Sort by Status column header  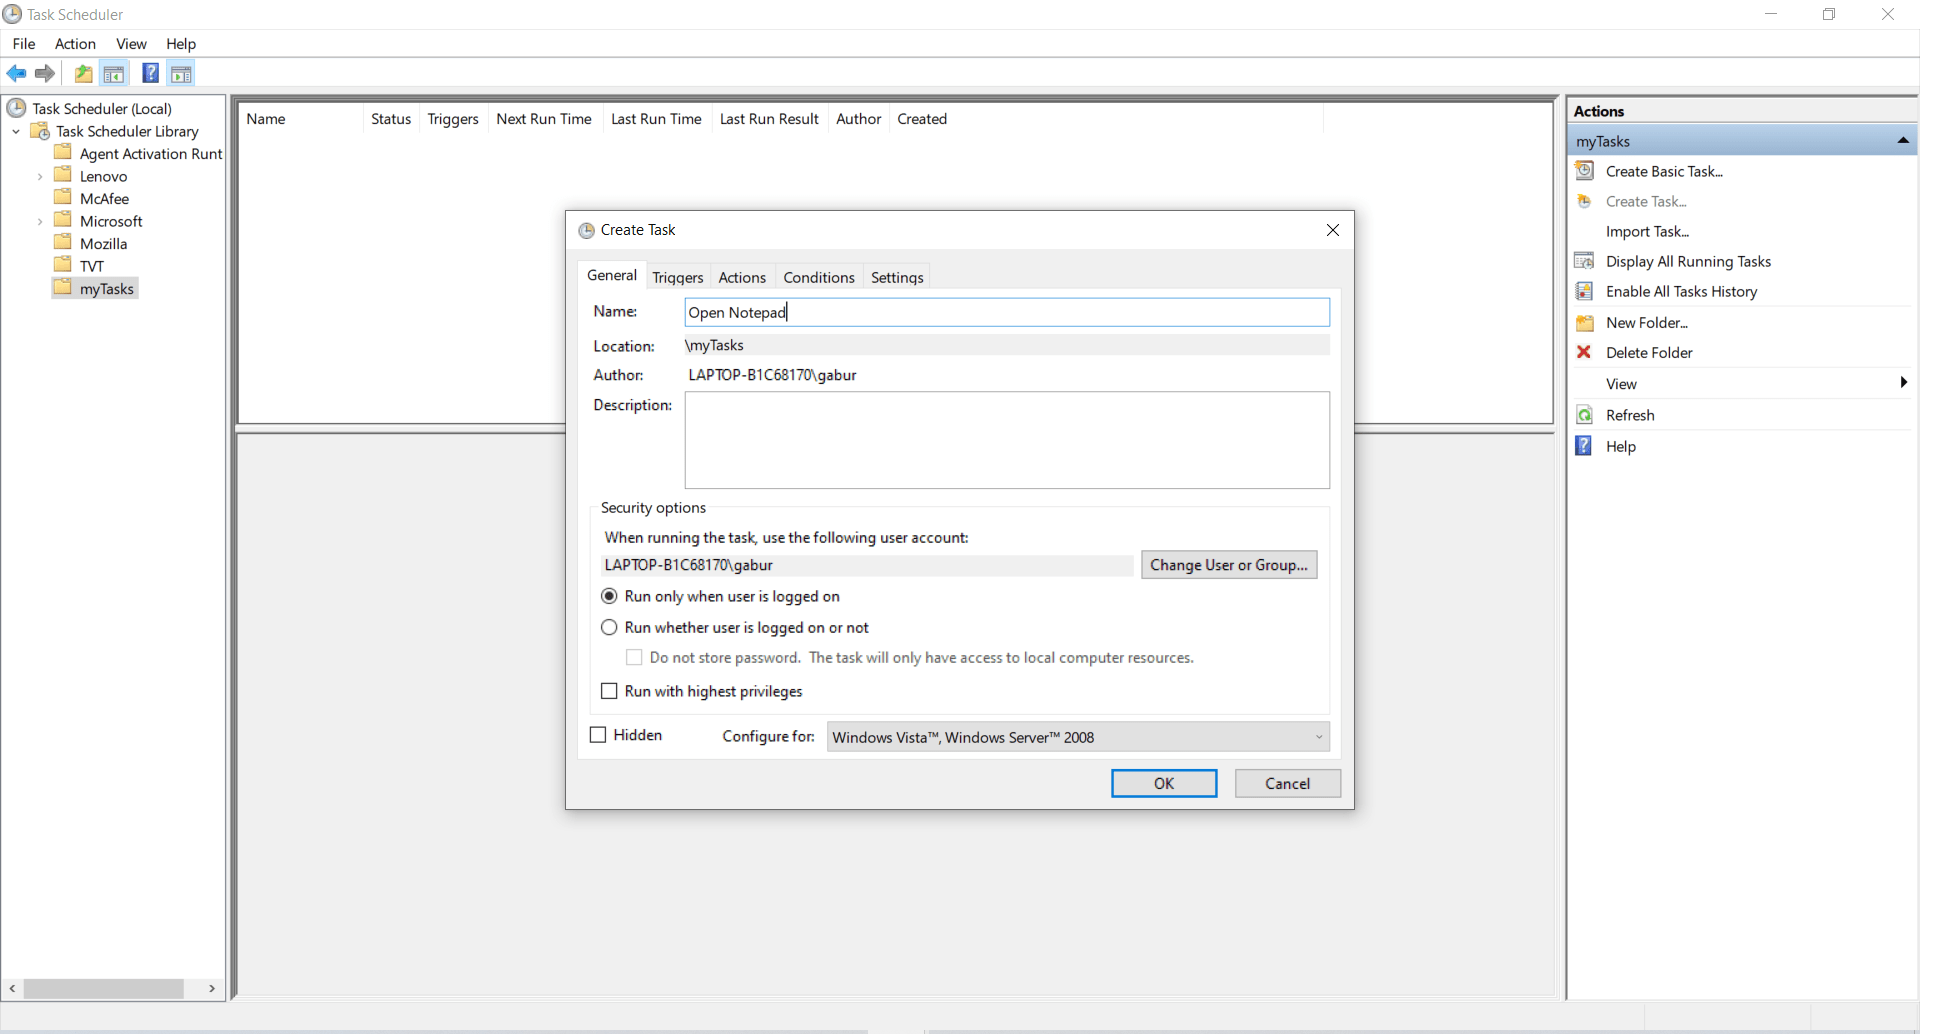click(391, 119)
